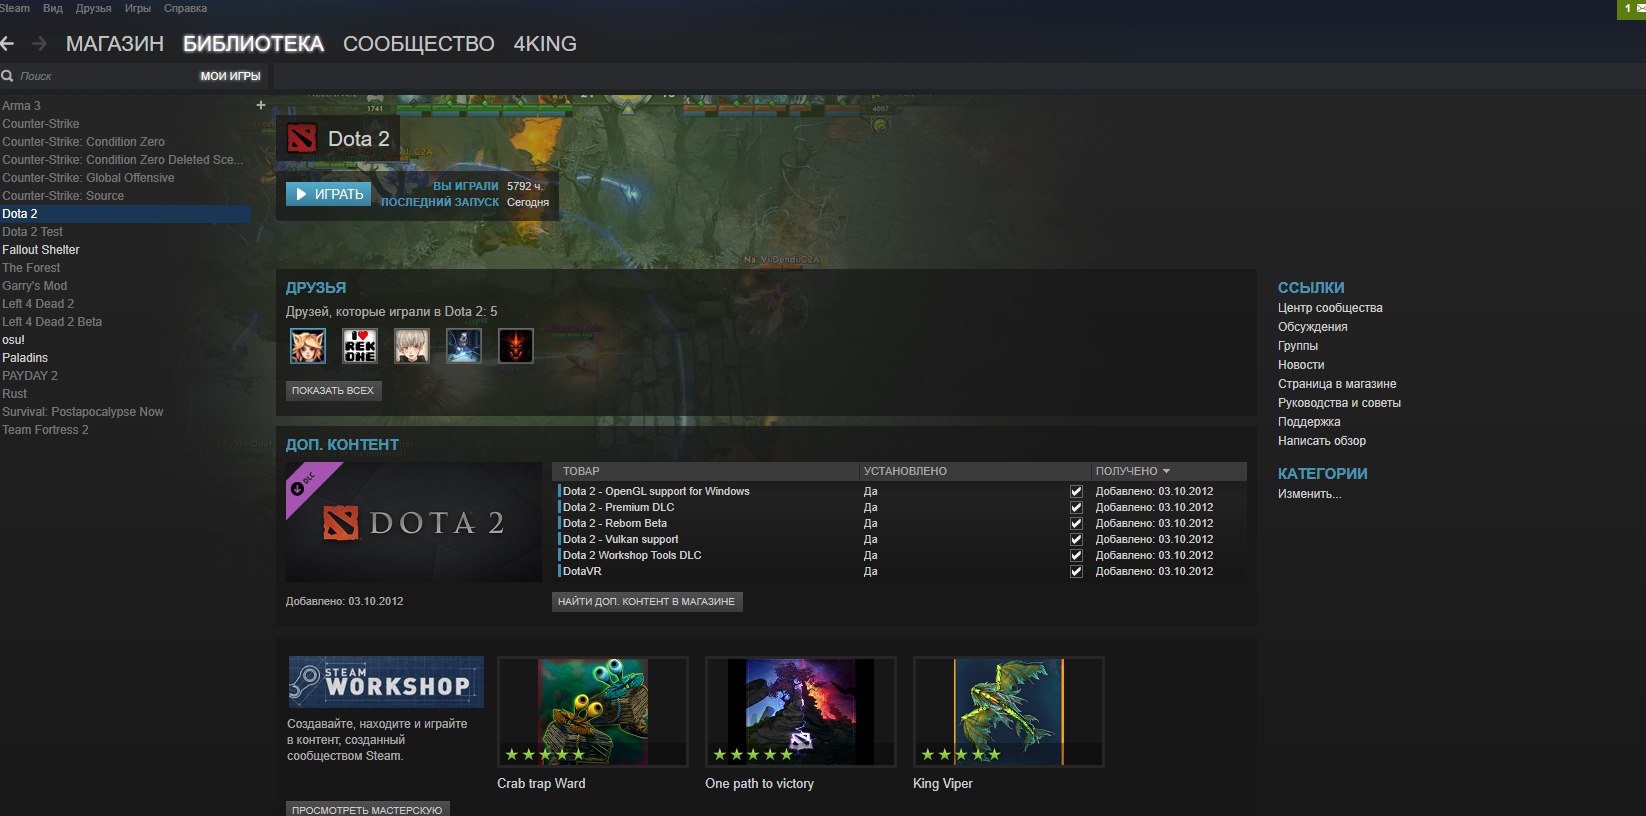The width and height of the screenshot is (1646, 816).
Task: Uncheck the Premium DLC checkbox
Action: click(1076, 507)
